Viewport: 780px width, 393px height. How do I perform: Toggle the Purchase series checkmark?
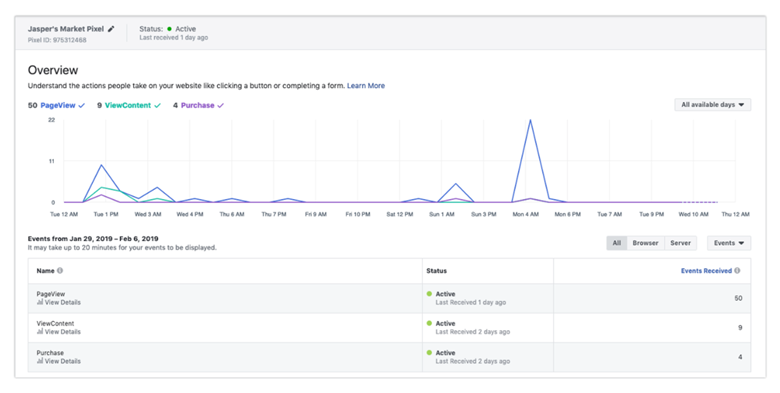tap(220, 105)
